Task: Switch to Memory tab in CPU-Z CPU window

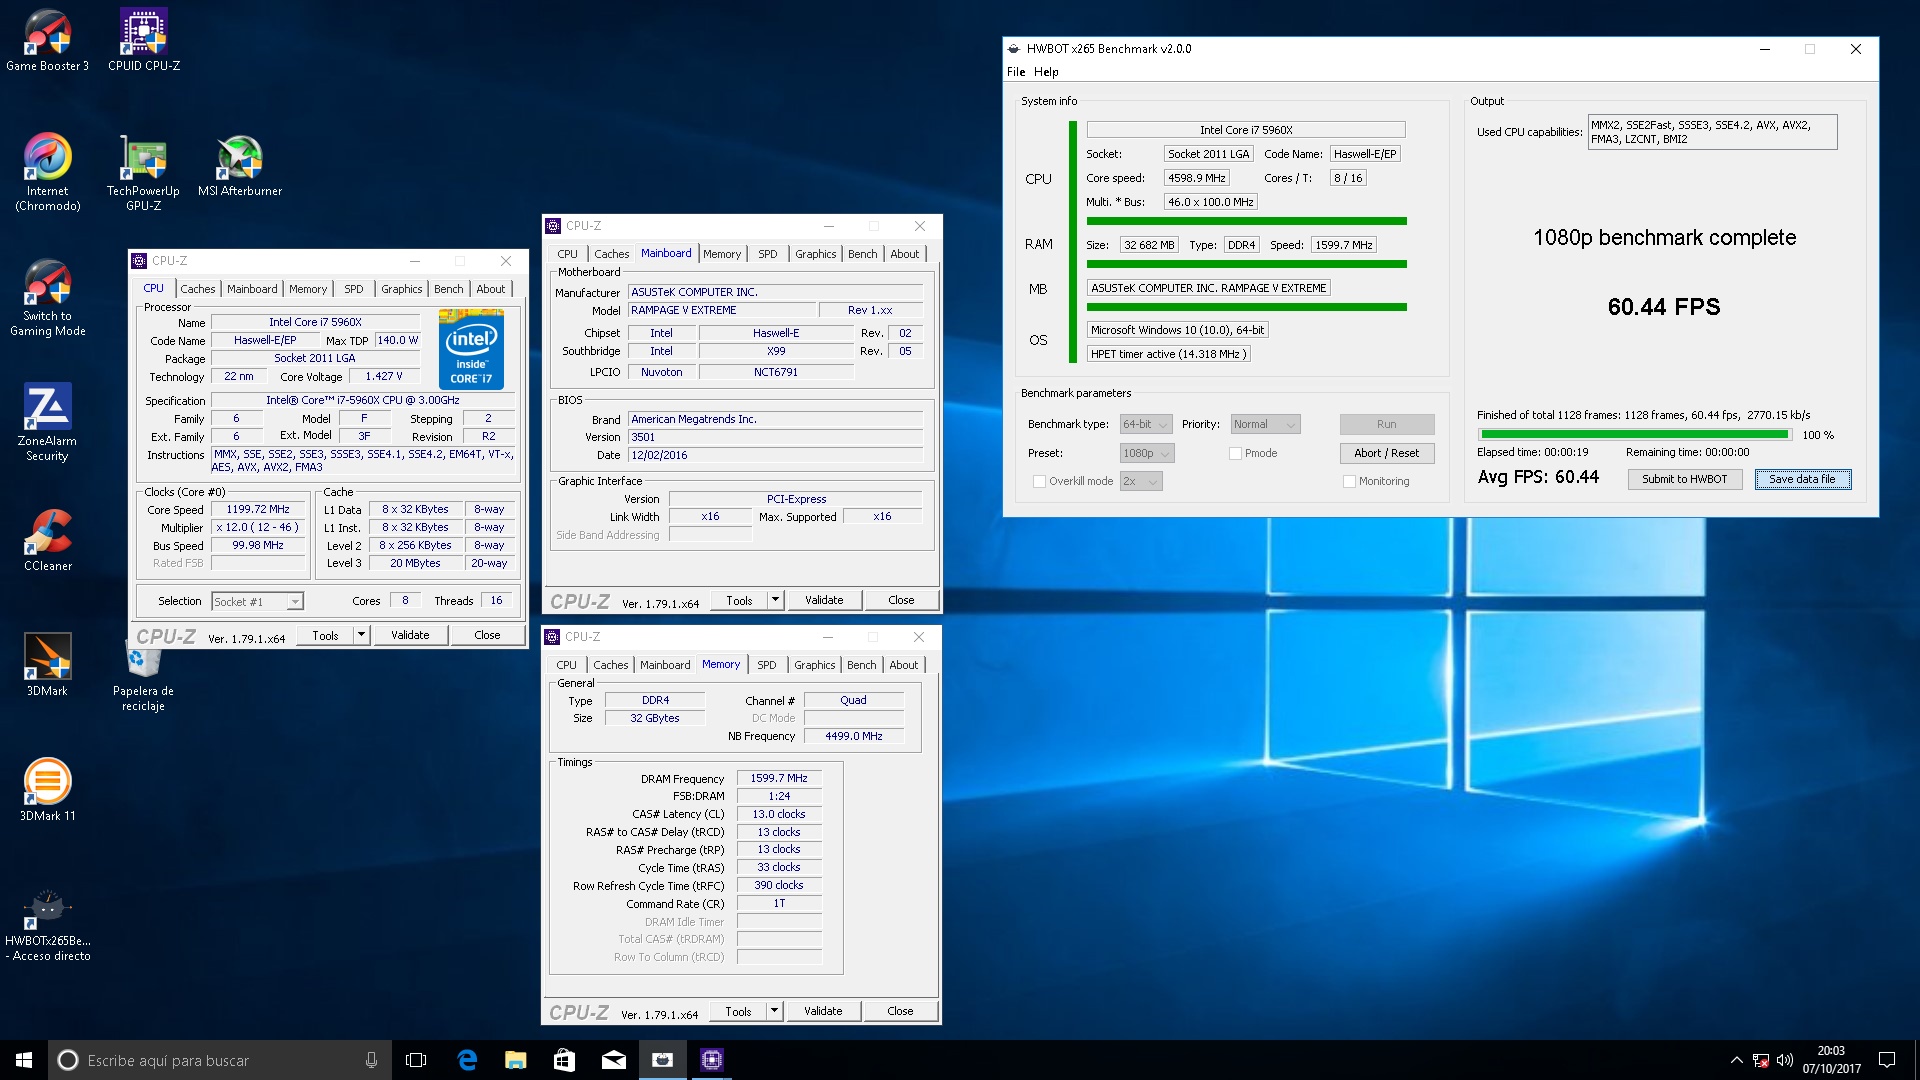Action: click(x=308, y=289)
